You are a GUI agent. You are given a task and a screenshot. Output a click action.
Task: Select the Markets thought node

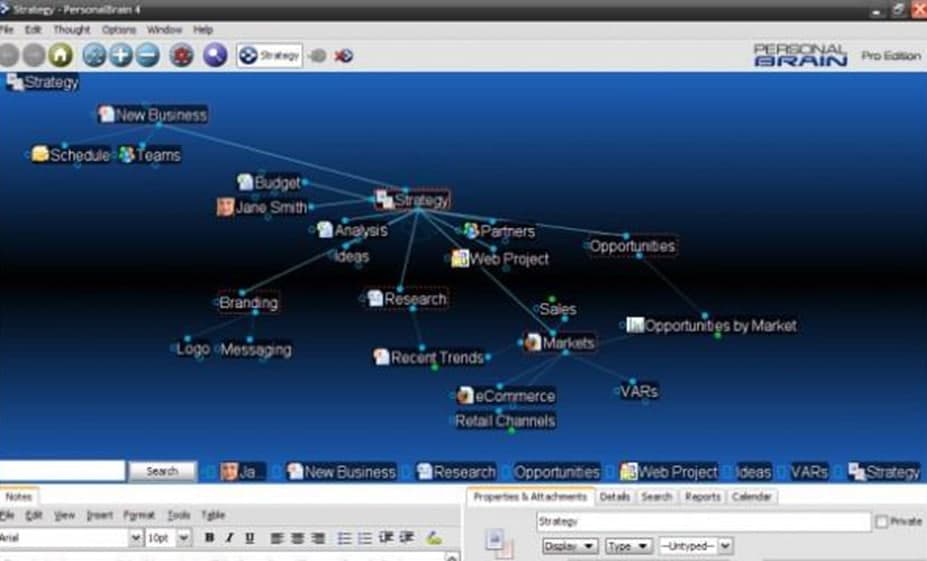click(568, 343)
